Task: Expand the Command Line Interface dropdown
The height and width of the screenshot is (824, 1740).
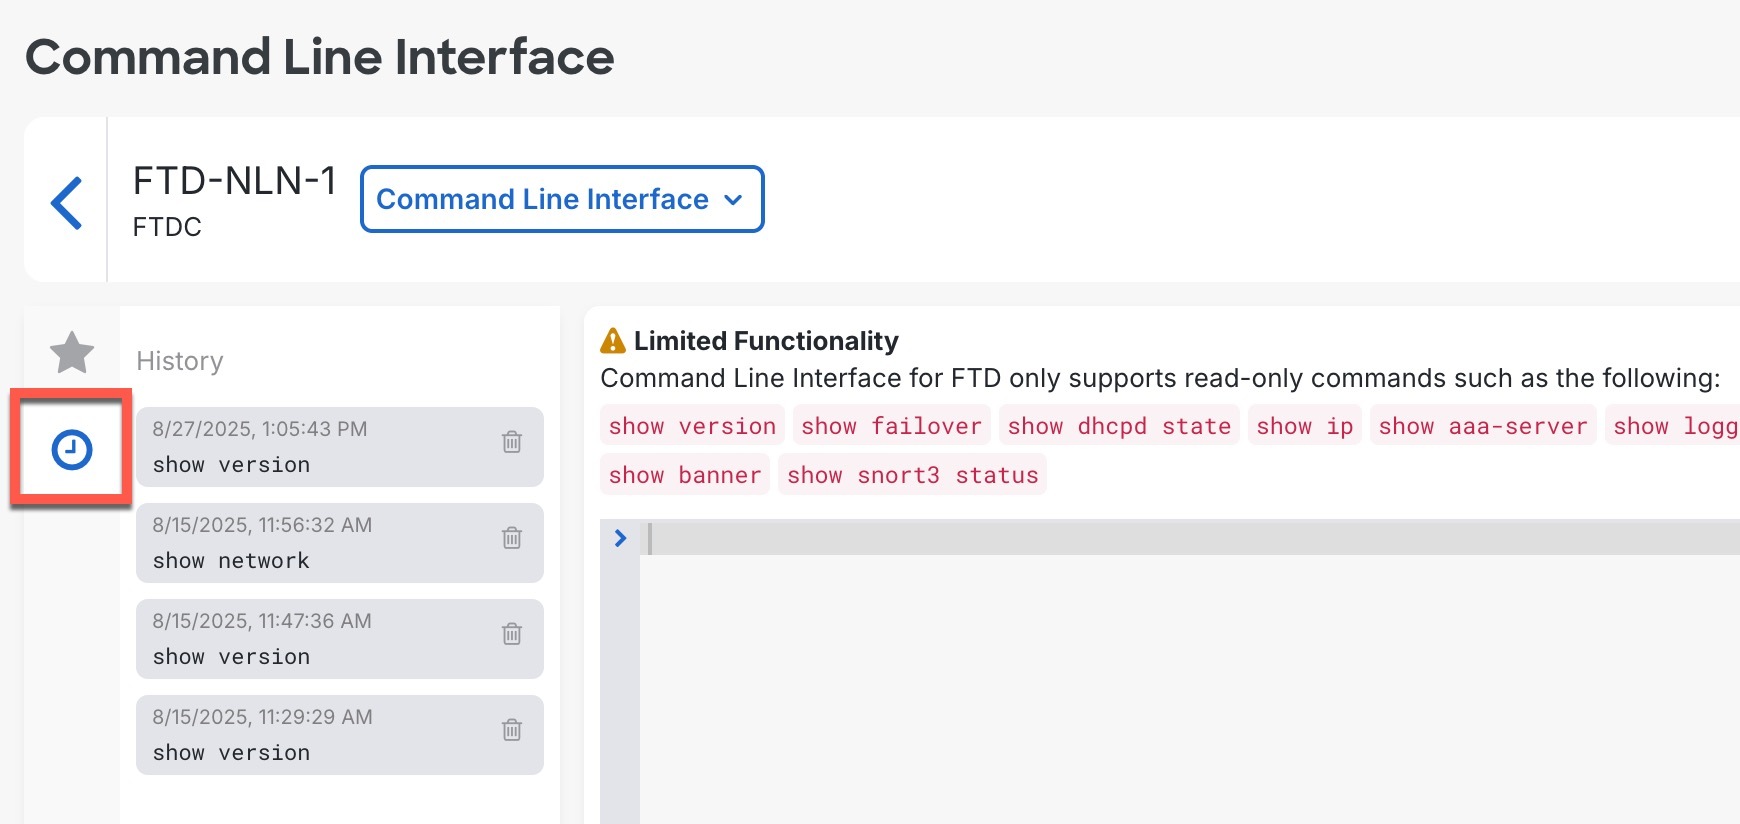Action: 562,199
